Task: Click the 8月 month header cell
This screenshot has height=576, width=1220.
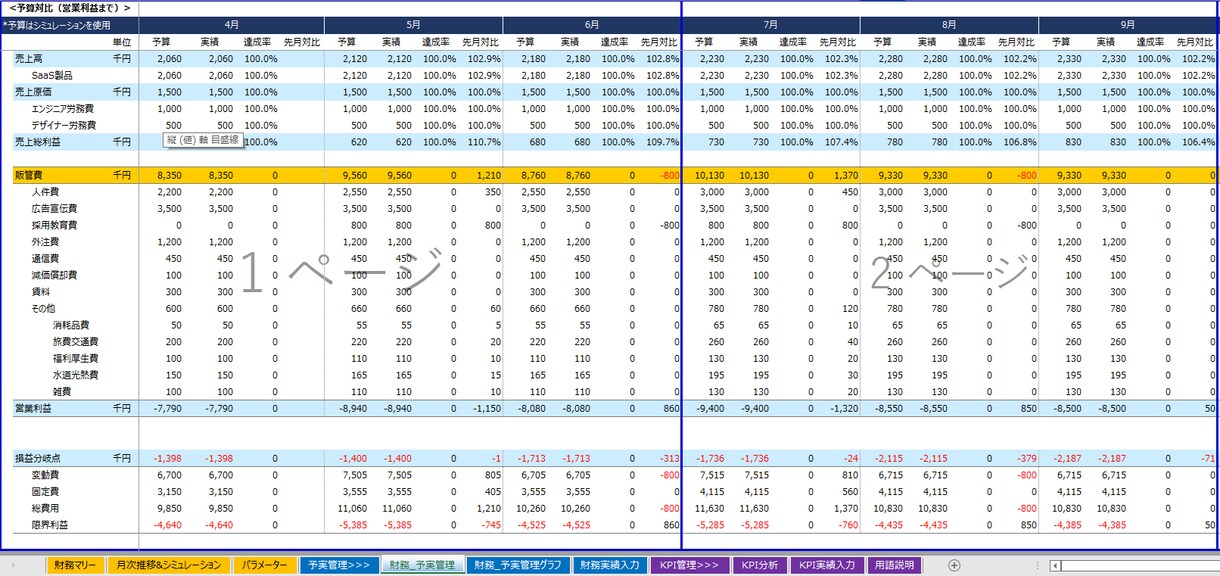Action: click(x=949, y=24)
